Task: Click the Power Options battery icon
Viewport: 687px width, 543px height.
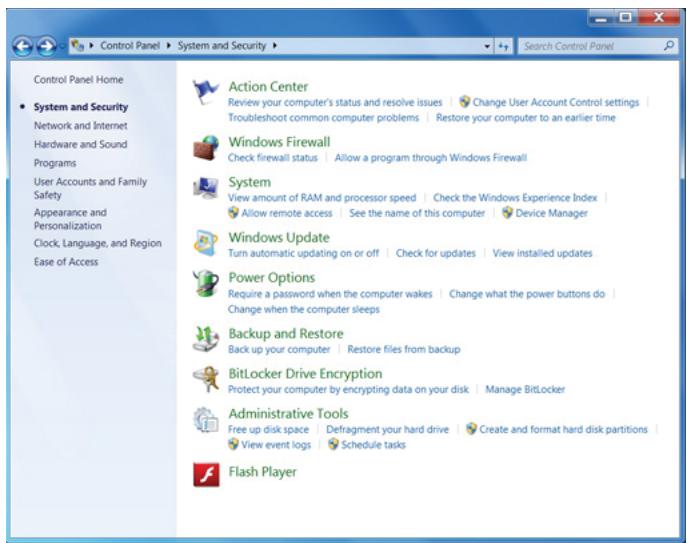Action: click(x=206, y=283)
